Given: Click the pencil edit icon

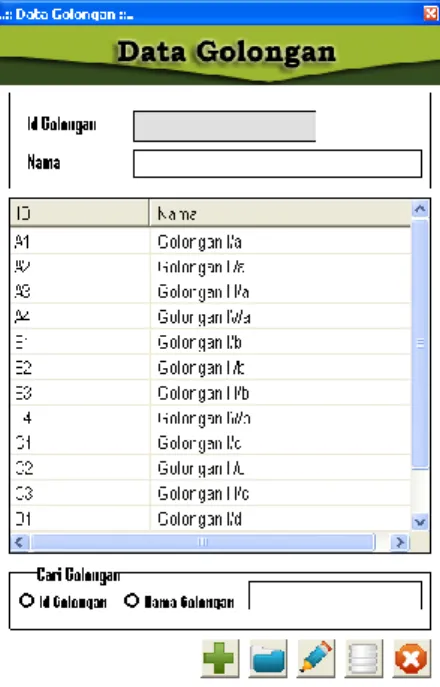Looking at the screenshot, I should click(316, 658).
